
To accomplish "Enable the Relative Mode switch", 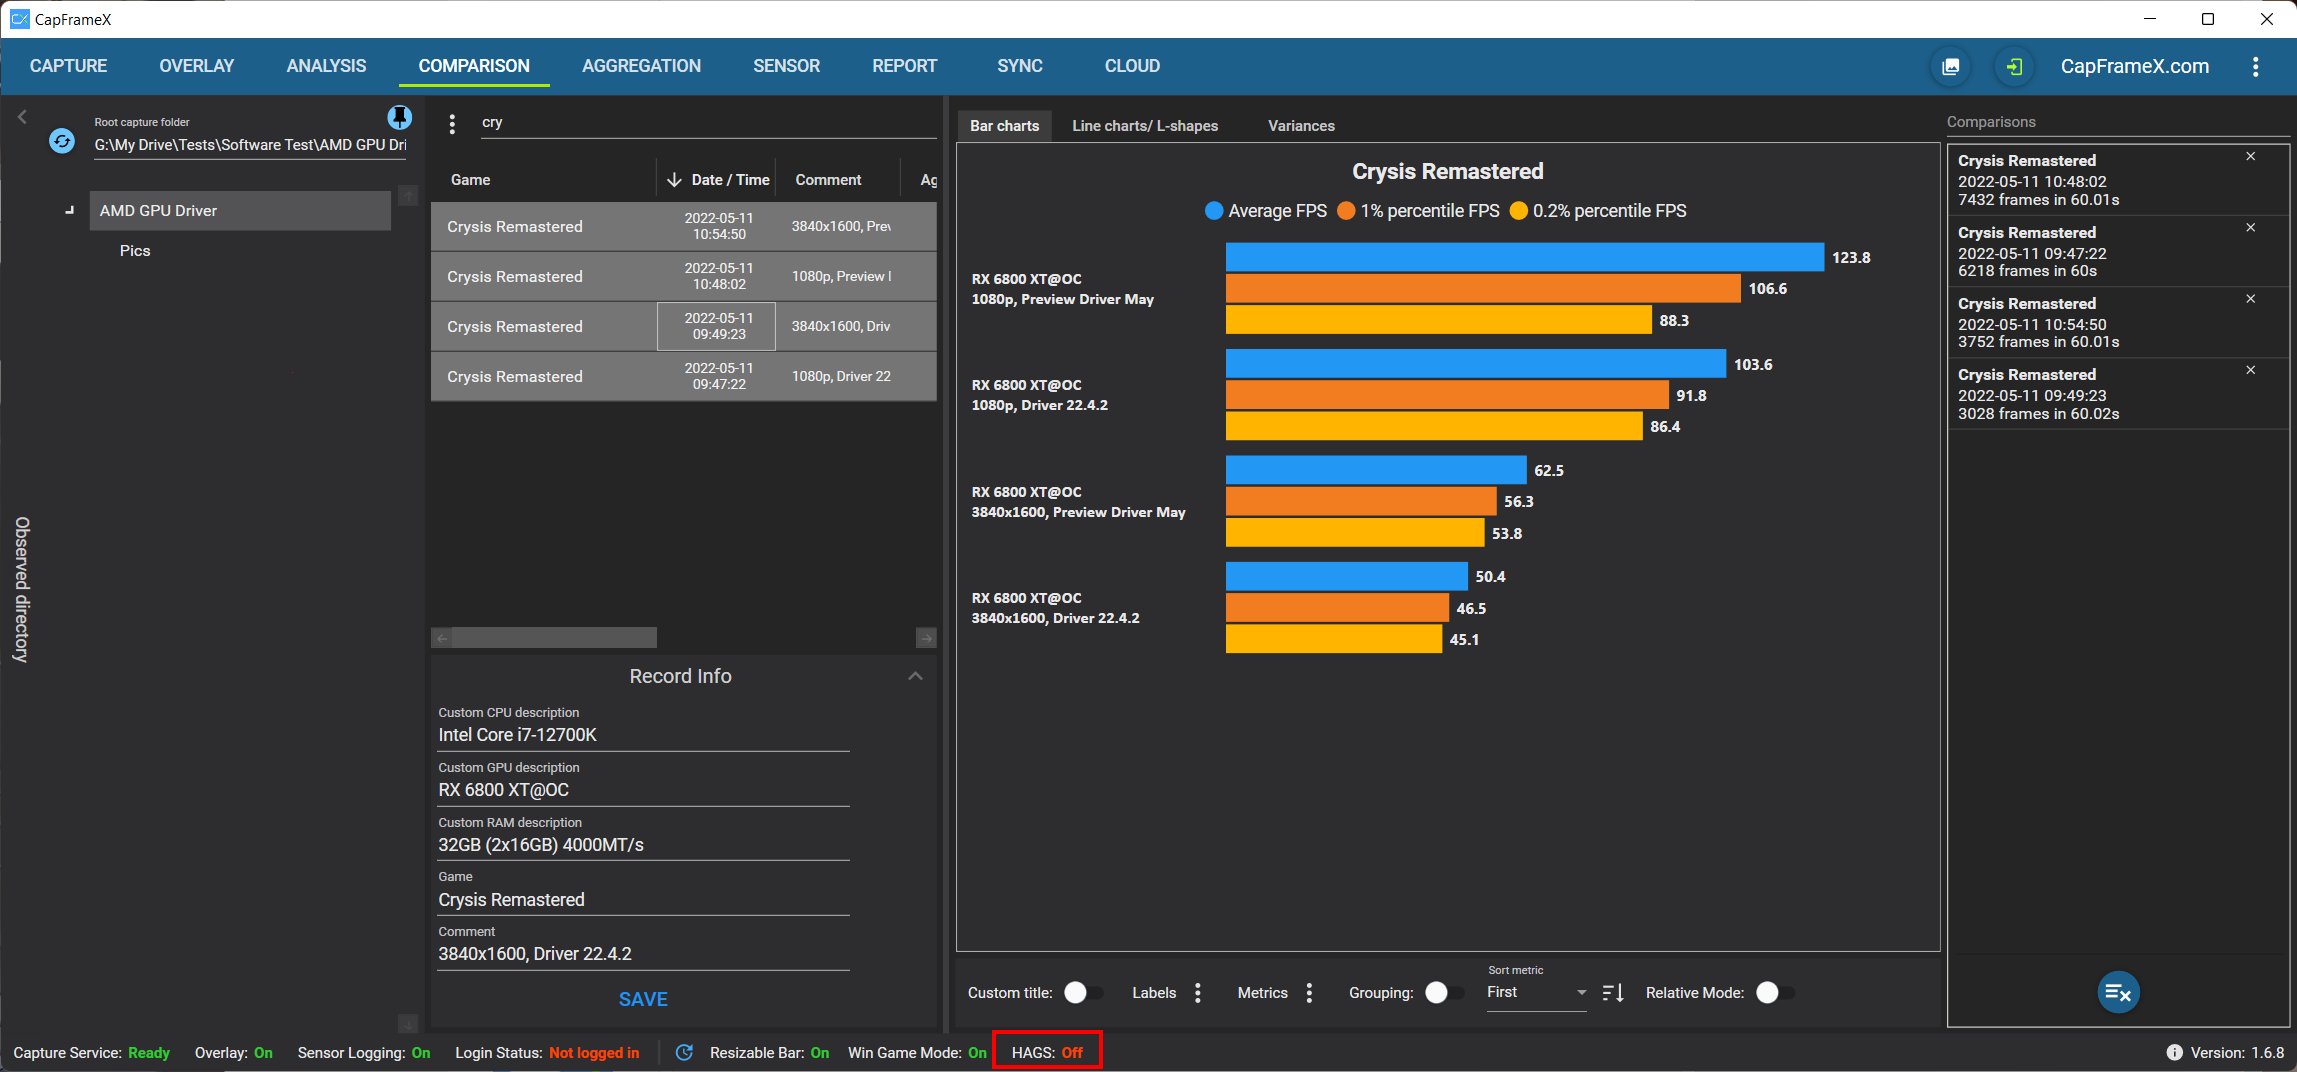I will 1776,993.
